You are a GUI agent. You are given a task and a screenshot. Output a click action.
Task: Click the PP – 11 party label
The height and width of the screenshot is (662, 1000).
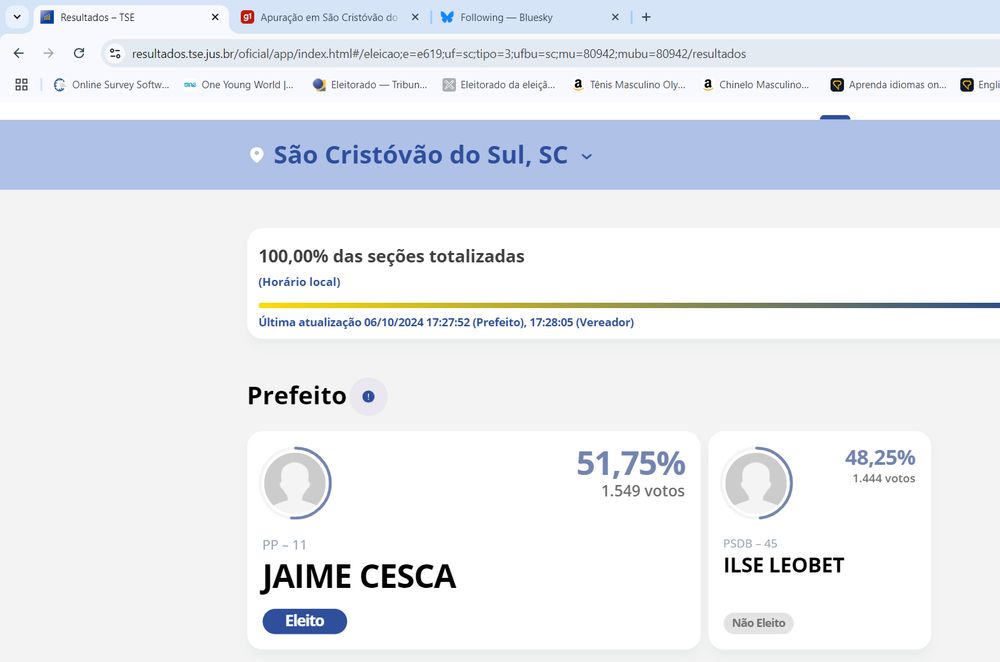284,545
